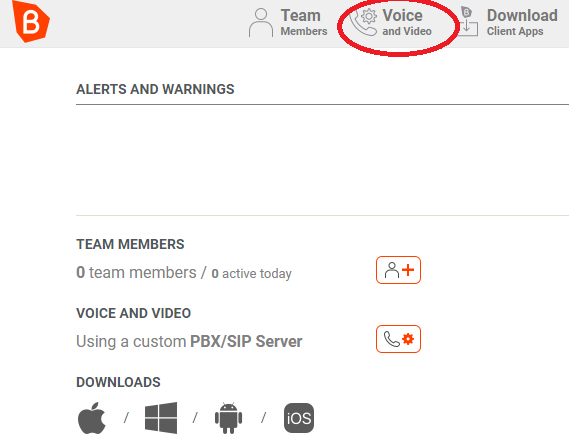Open the Team Members menu label
This screenshot has height=446, width=569.
(304, 22)
